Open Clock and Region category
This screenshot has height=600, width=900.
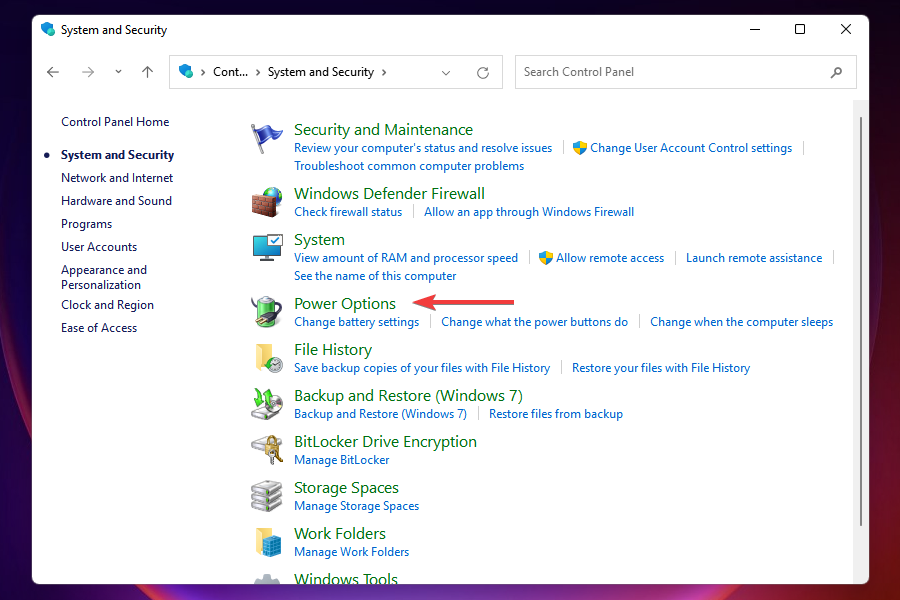coord(107,305)
